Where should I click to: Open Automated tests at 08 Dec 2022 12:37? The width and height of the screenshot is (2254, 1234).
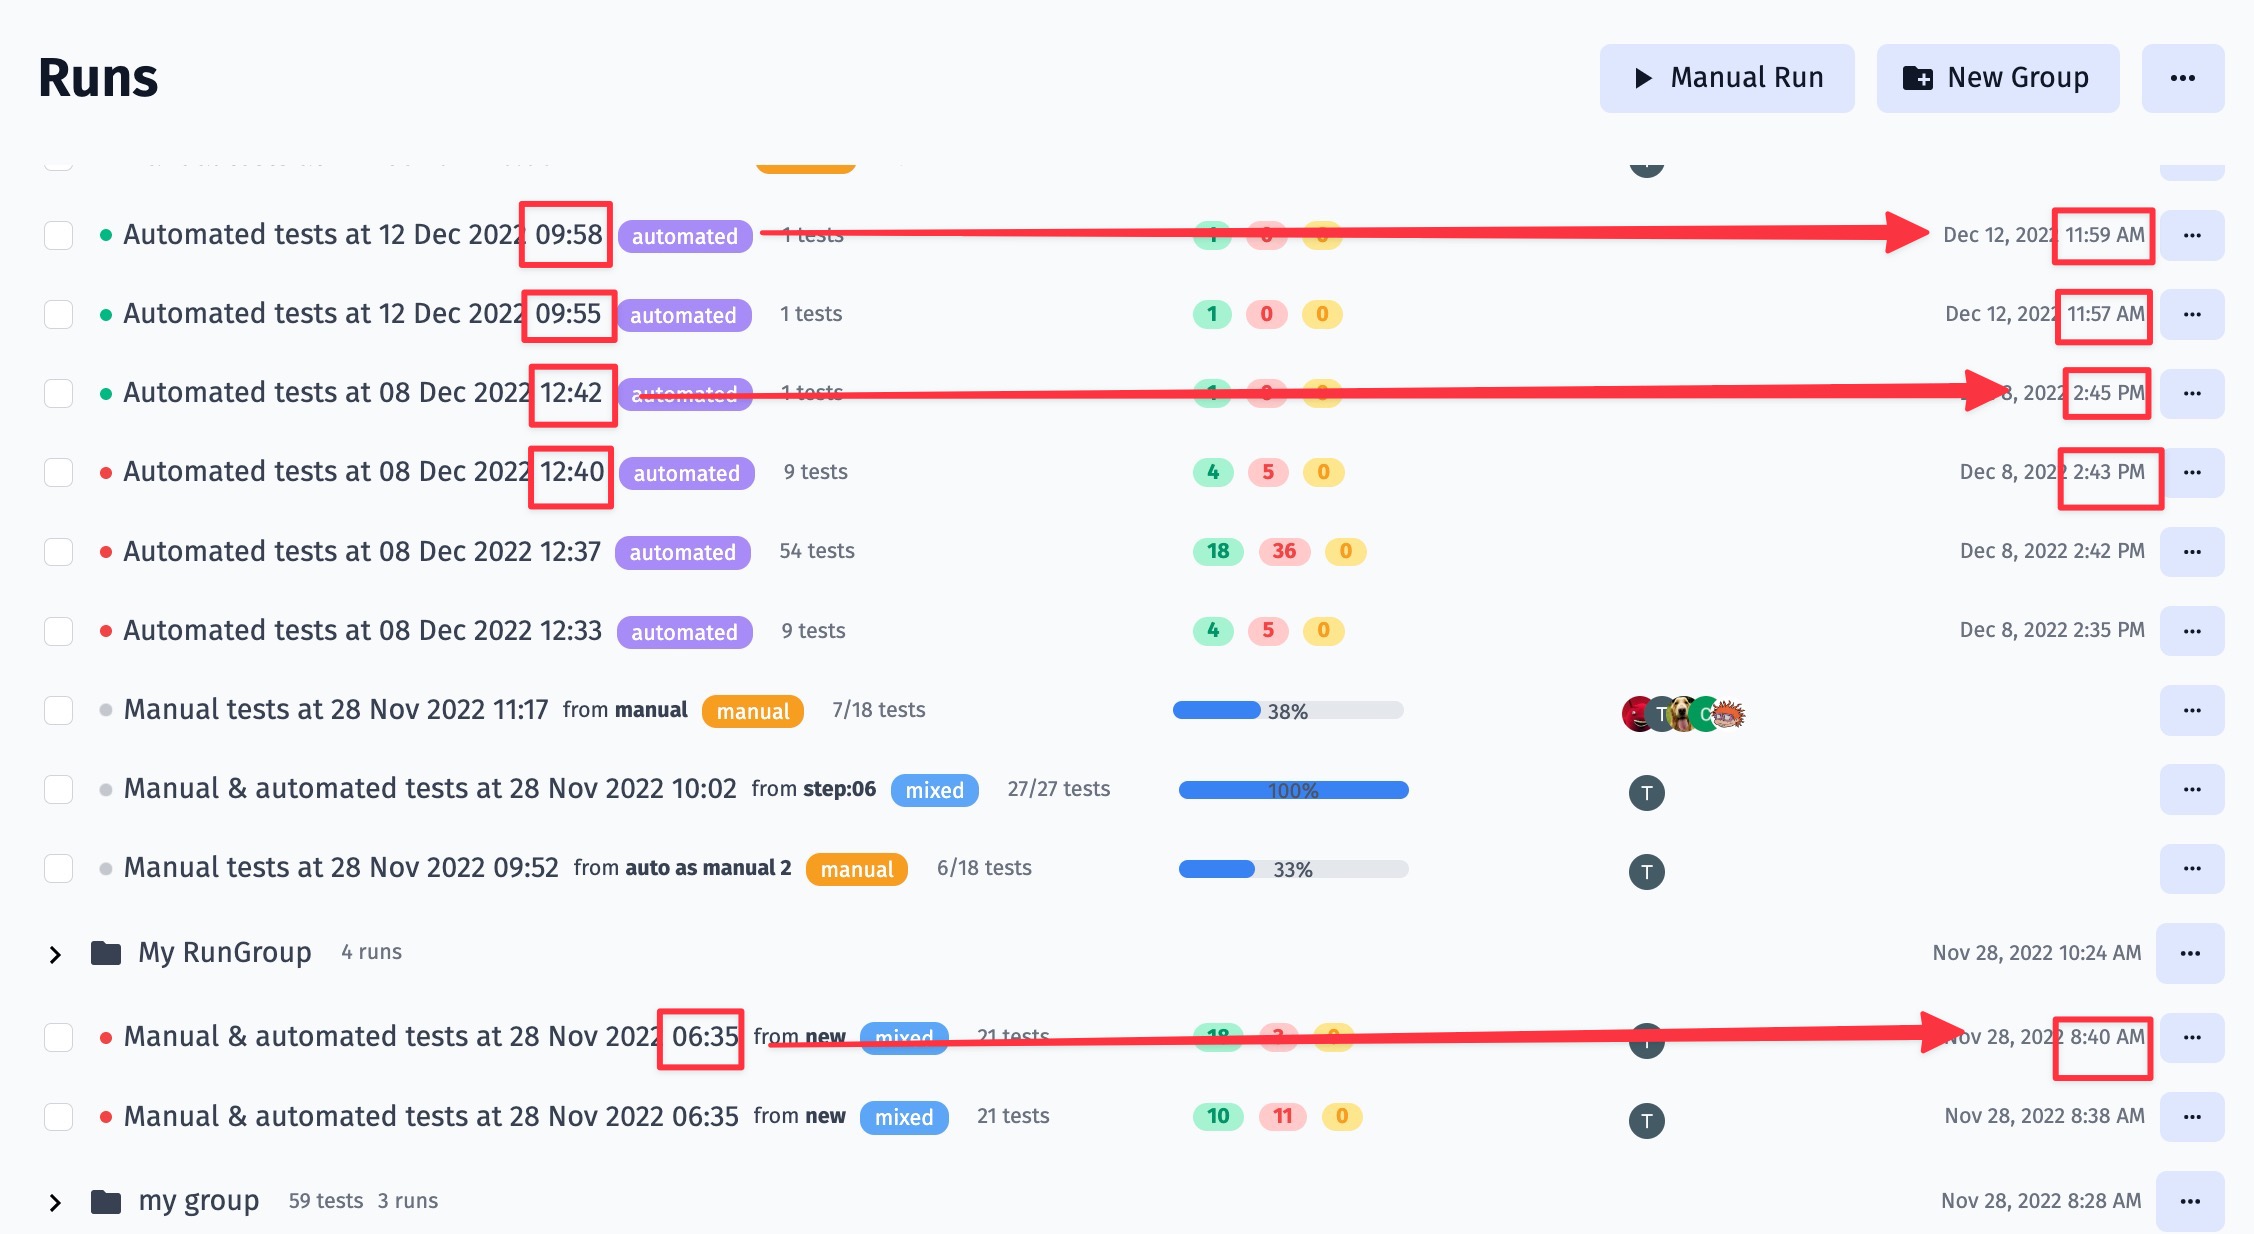361,552
